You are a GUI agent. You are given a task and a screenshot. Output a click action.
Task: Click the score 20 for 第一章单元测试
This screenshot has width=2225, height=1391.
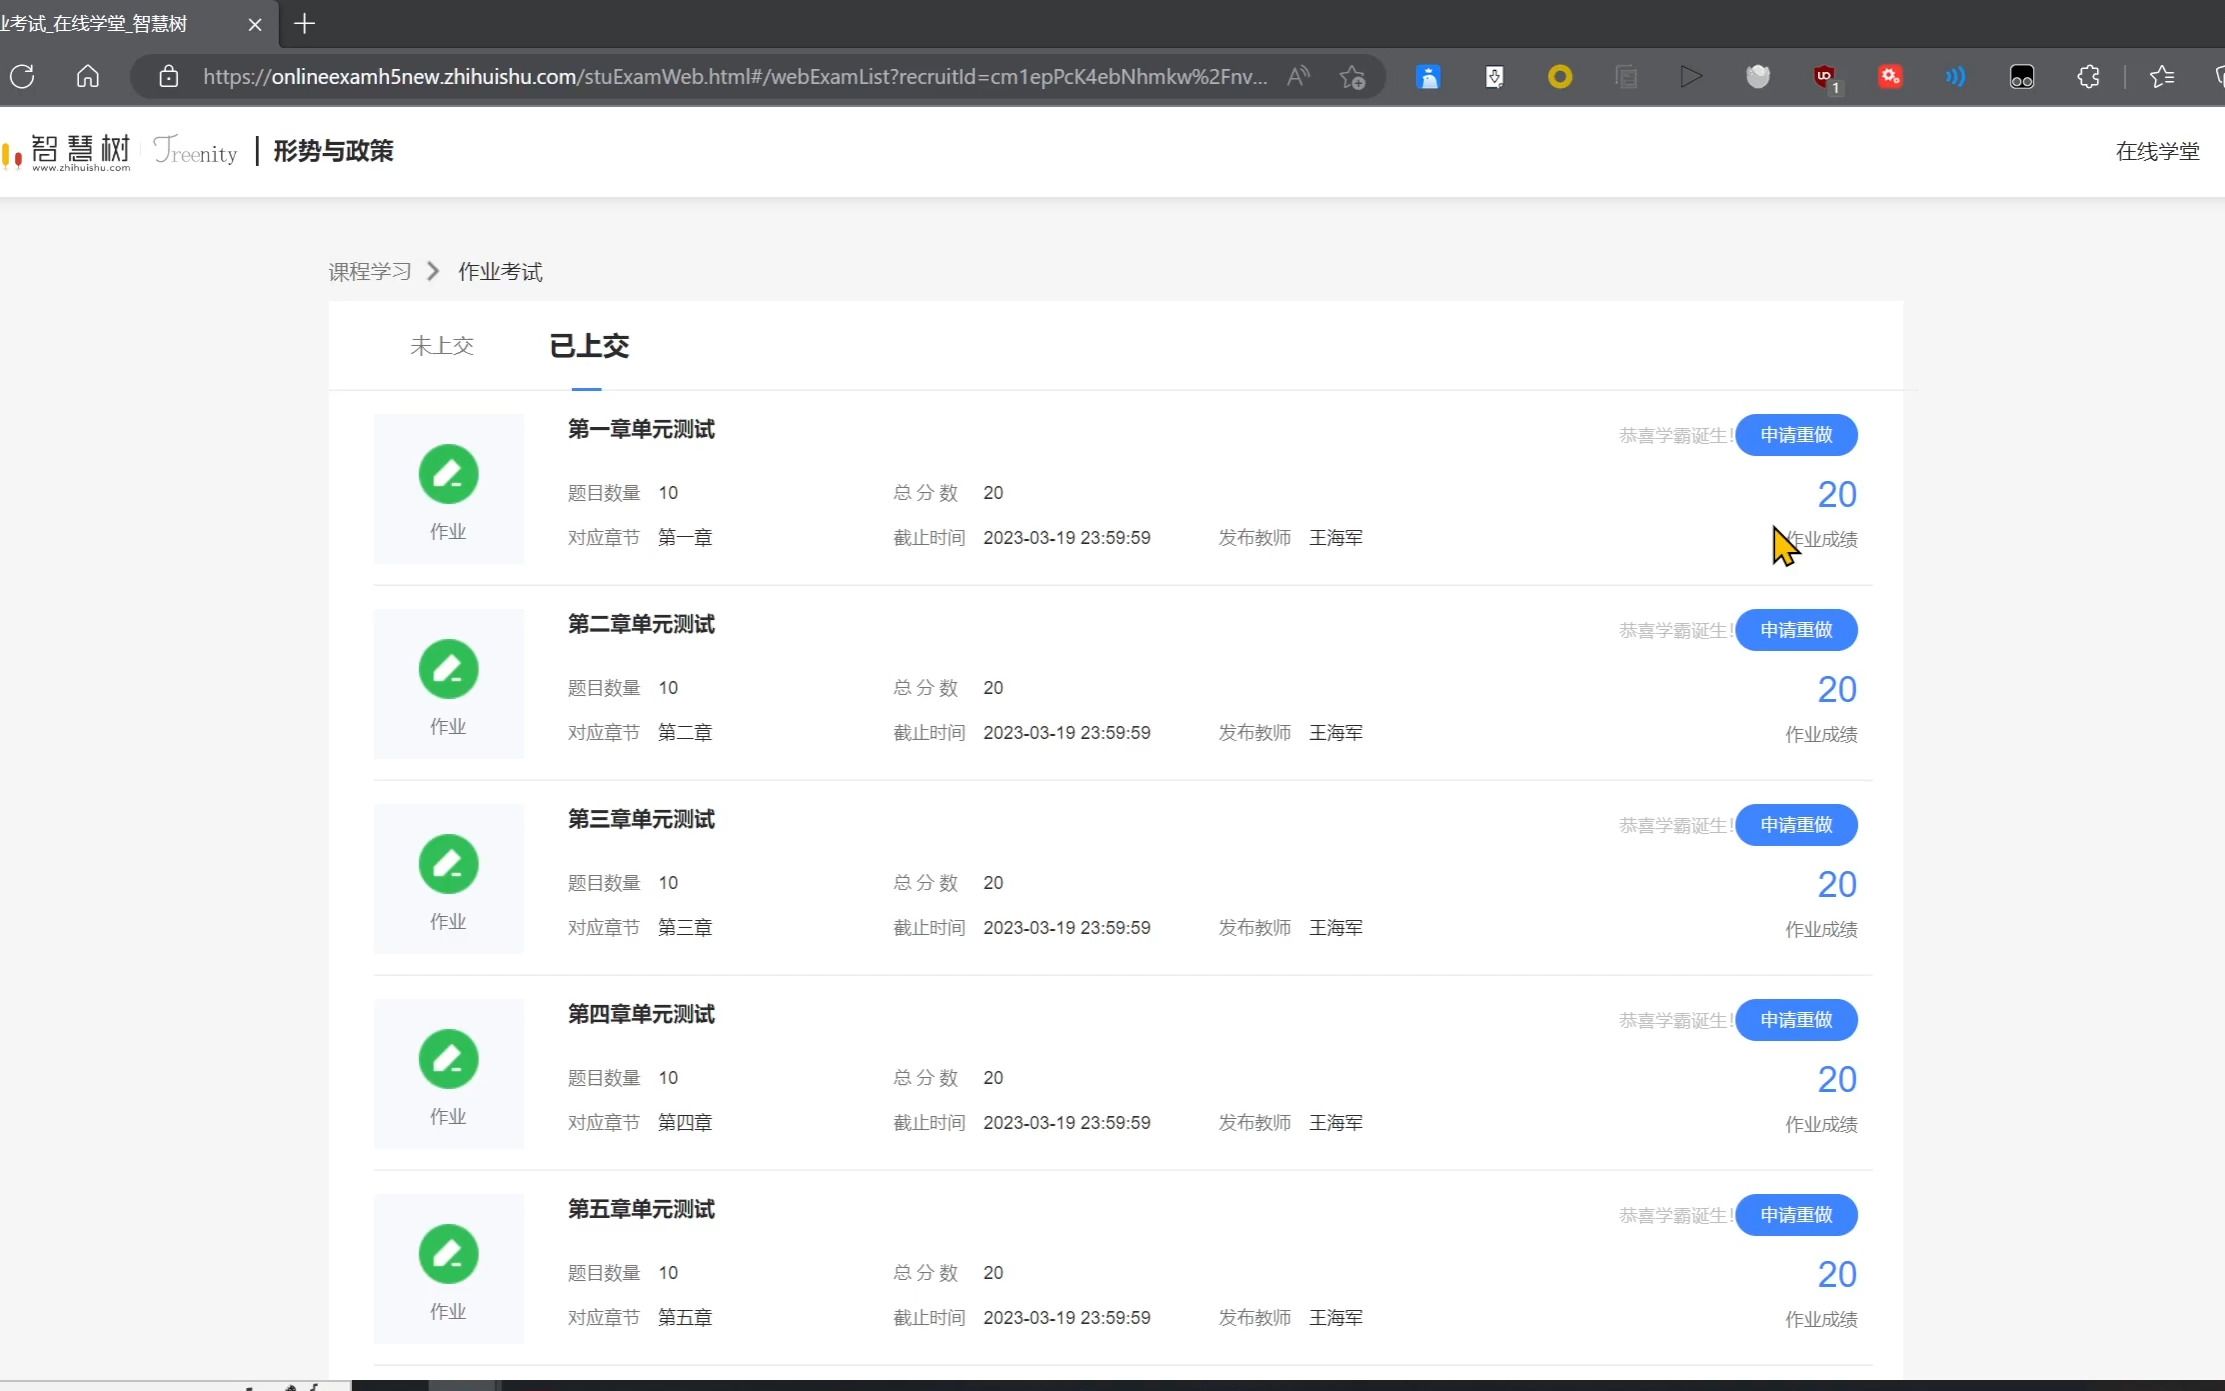(1837, 494)
